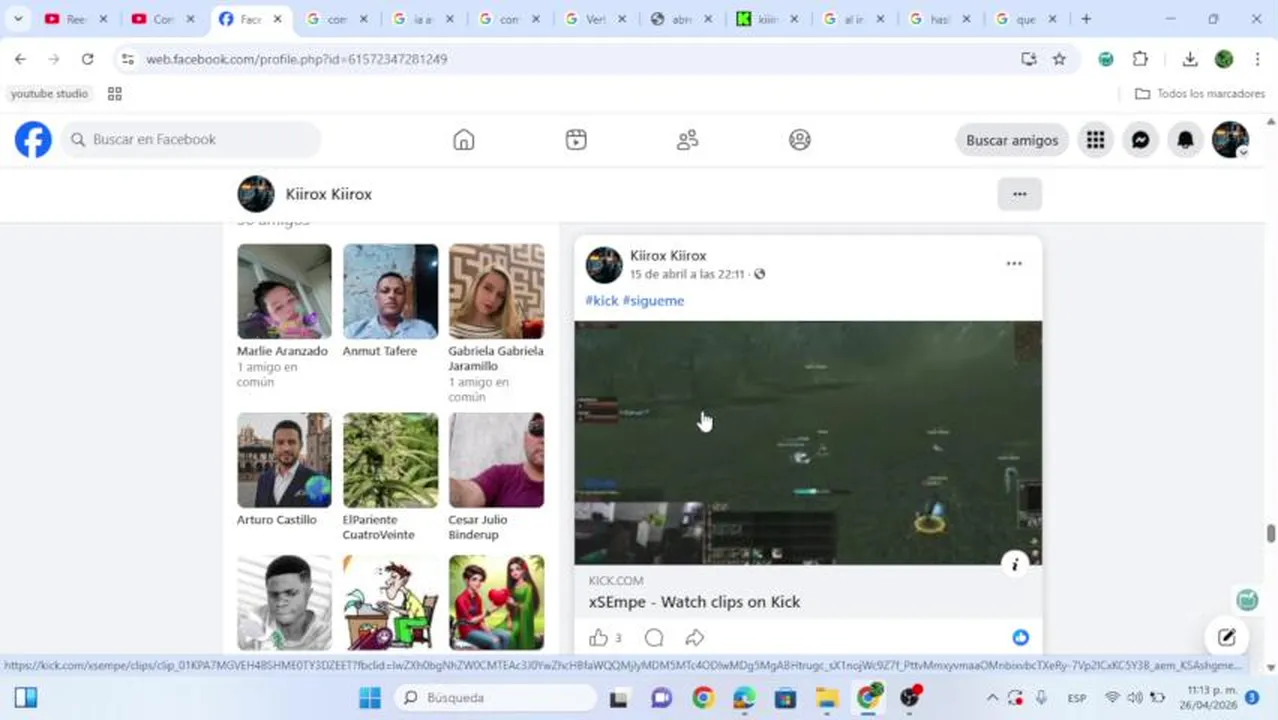1278x720 pixels.
Task: Click the info icon on the Kick link preview
Action: tap(1015, 564)
